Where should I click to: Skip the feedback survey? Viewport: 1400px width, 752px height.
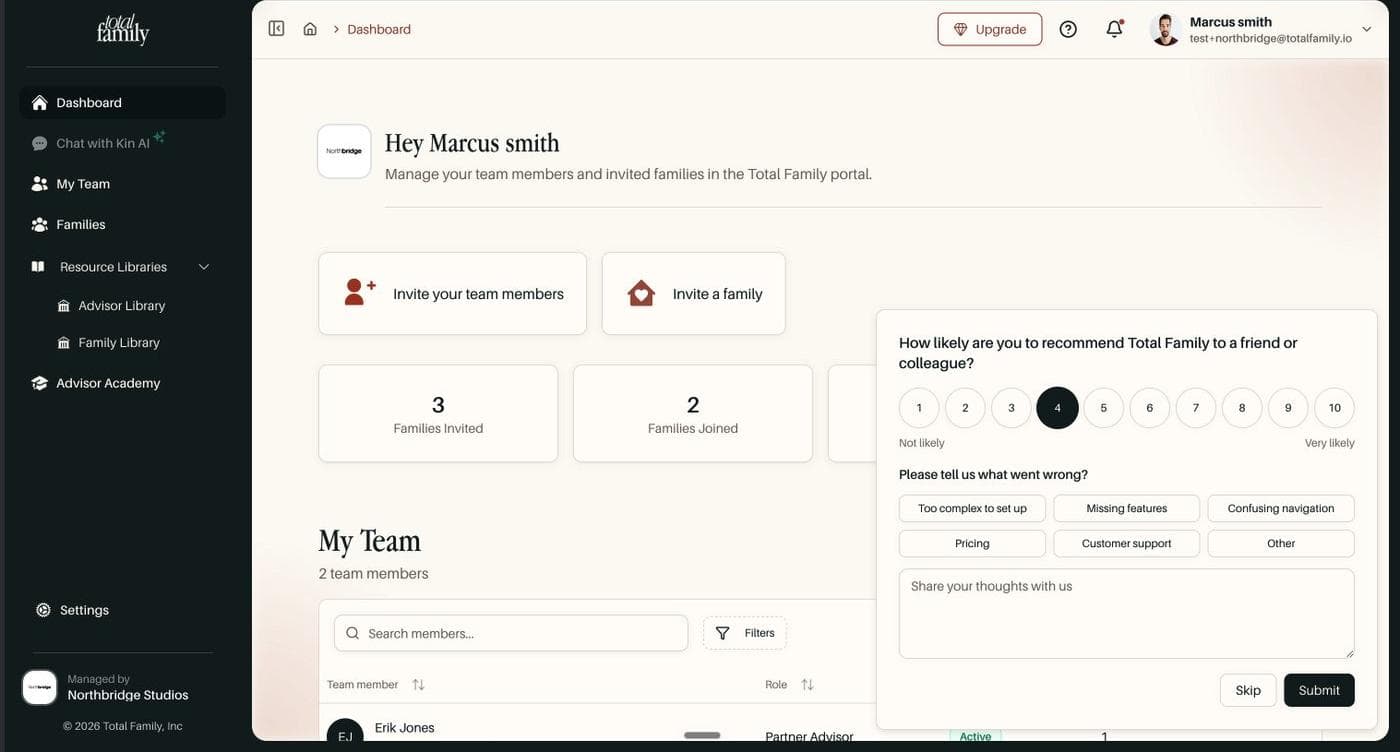tap(1248, 690)
